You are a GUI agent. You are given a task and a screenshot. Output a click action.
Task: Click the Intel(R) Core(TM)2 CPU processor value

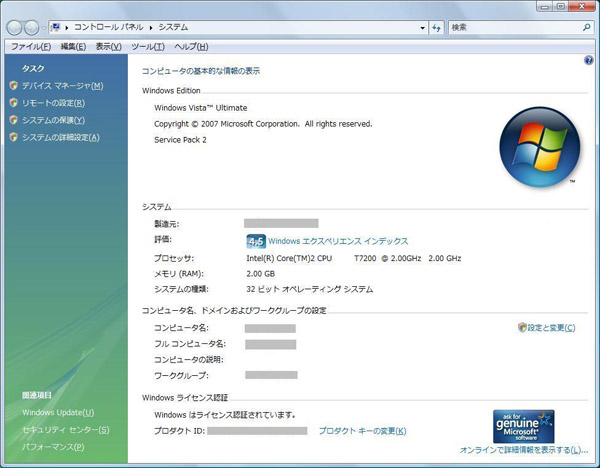[354, 259]
